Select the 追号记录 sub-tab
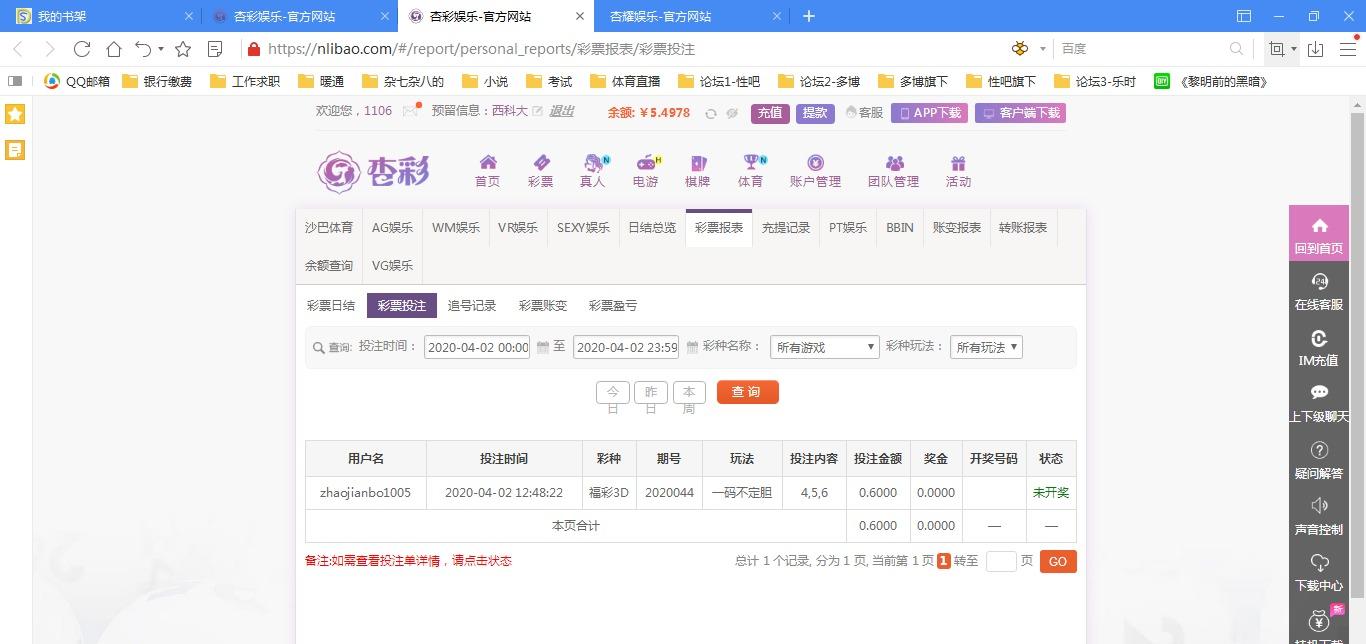This screenshot has height=644, width=1366. click(x=472, y=306)
